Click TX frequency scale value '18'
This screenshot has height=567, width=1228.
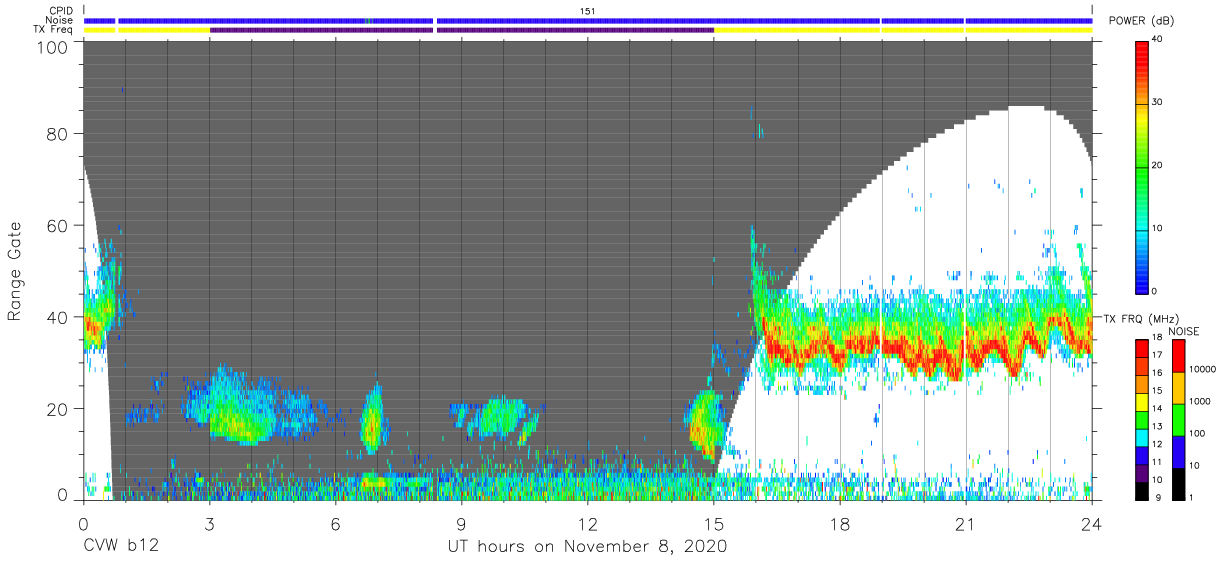(x=1160, y=339)
